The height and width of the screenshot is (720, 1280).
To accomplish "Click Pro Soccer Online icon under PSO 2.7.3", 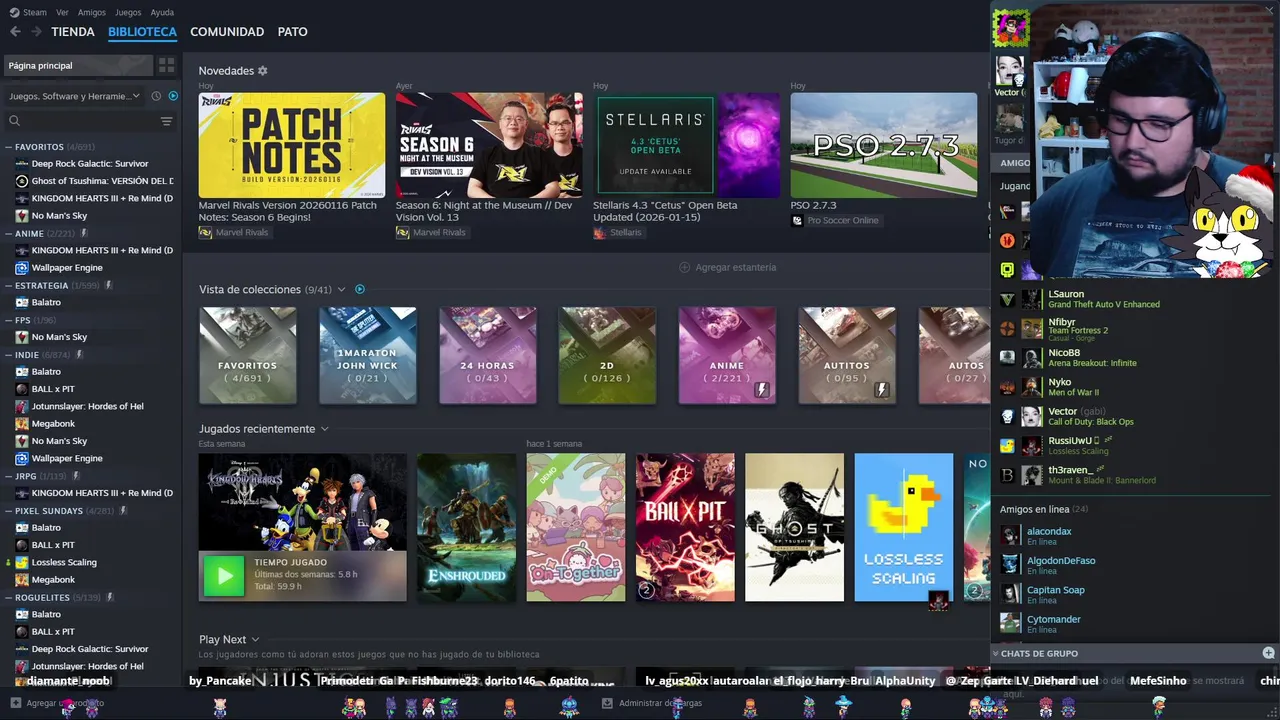I will click(x=797, y=220).
